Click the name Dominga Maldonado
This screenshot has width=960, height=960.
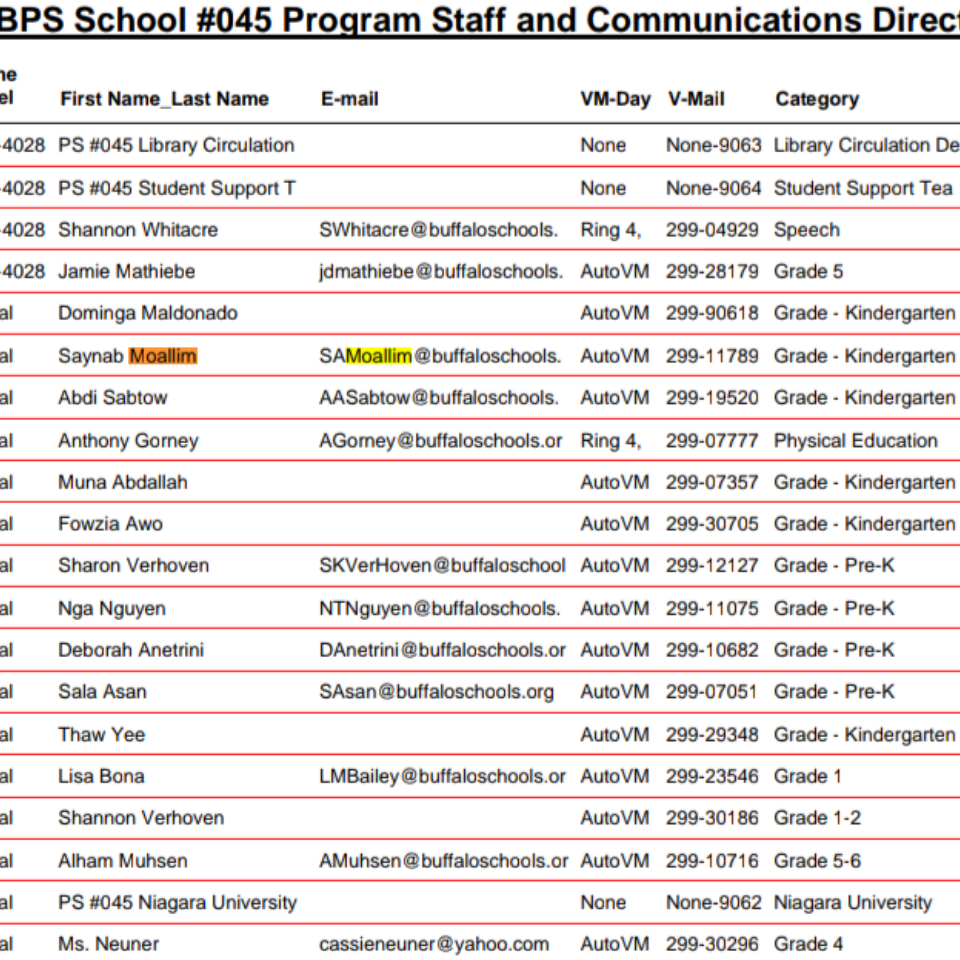[x=148, y=313]
